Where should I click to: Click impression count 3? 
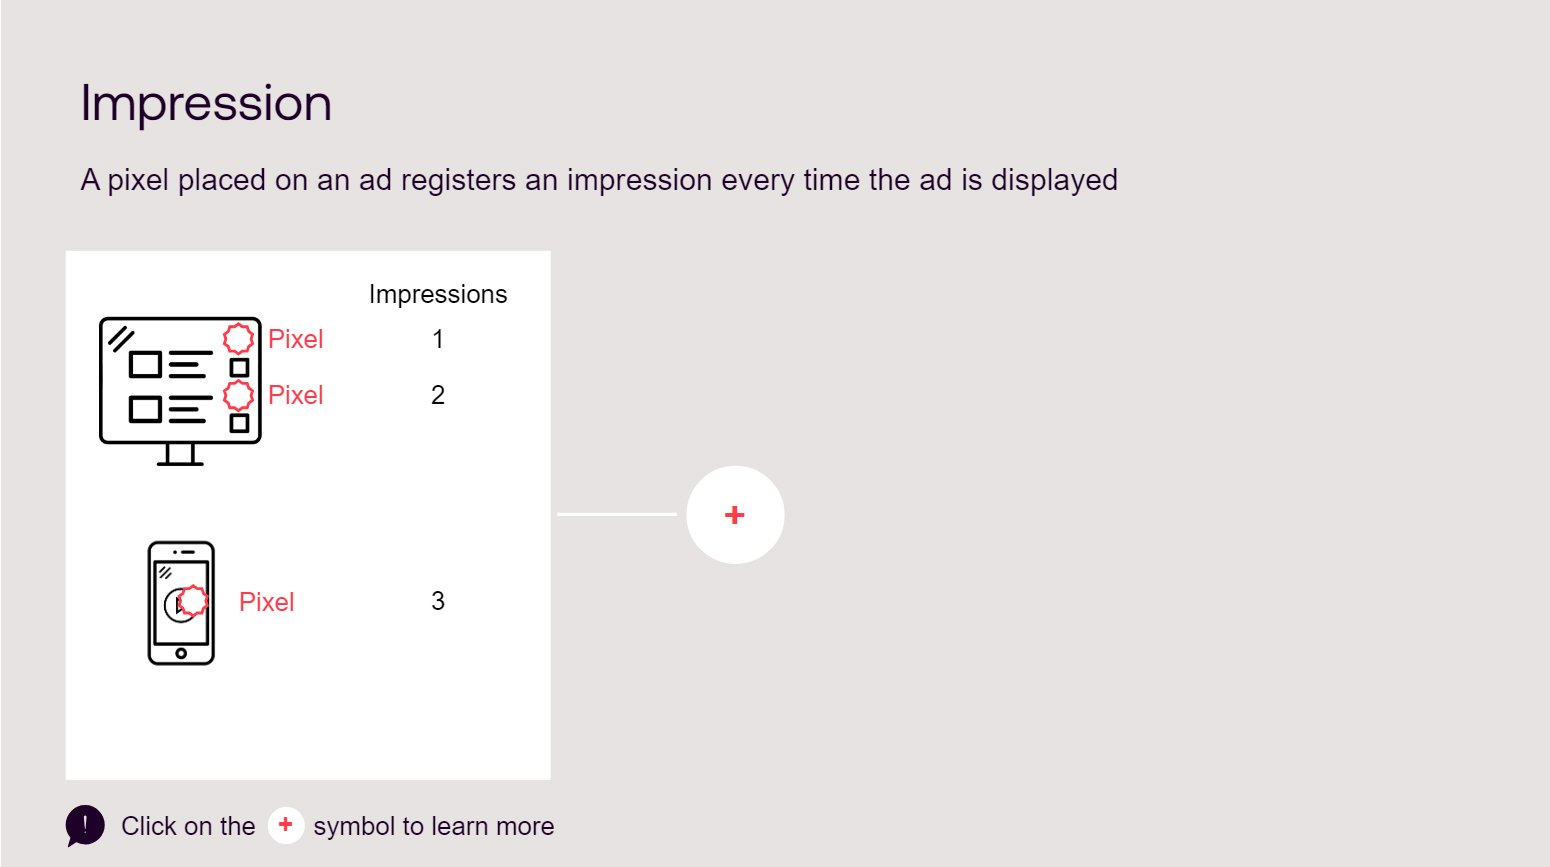438,601
